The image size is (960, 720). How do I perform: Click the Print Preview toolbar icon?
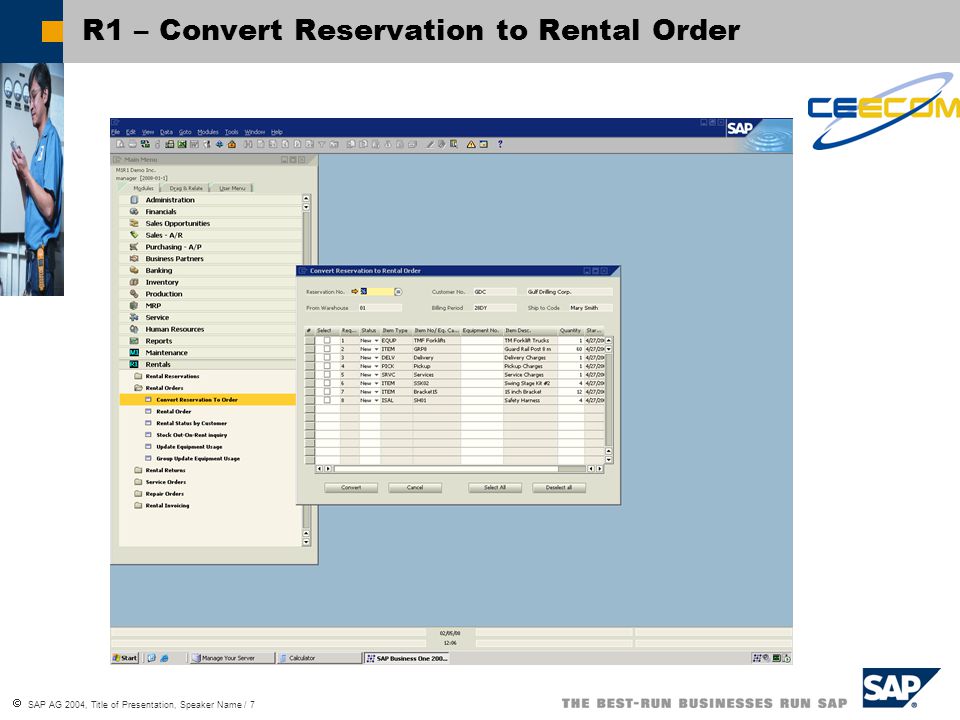120,144
